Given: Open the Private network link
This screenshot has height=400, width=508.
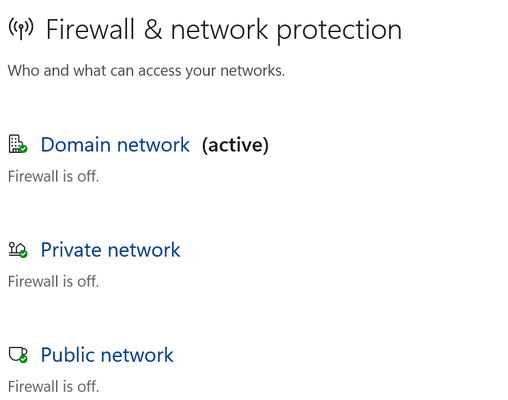Looking at the screenshot, I should point(110,250).
